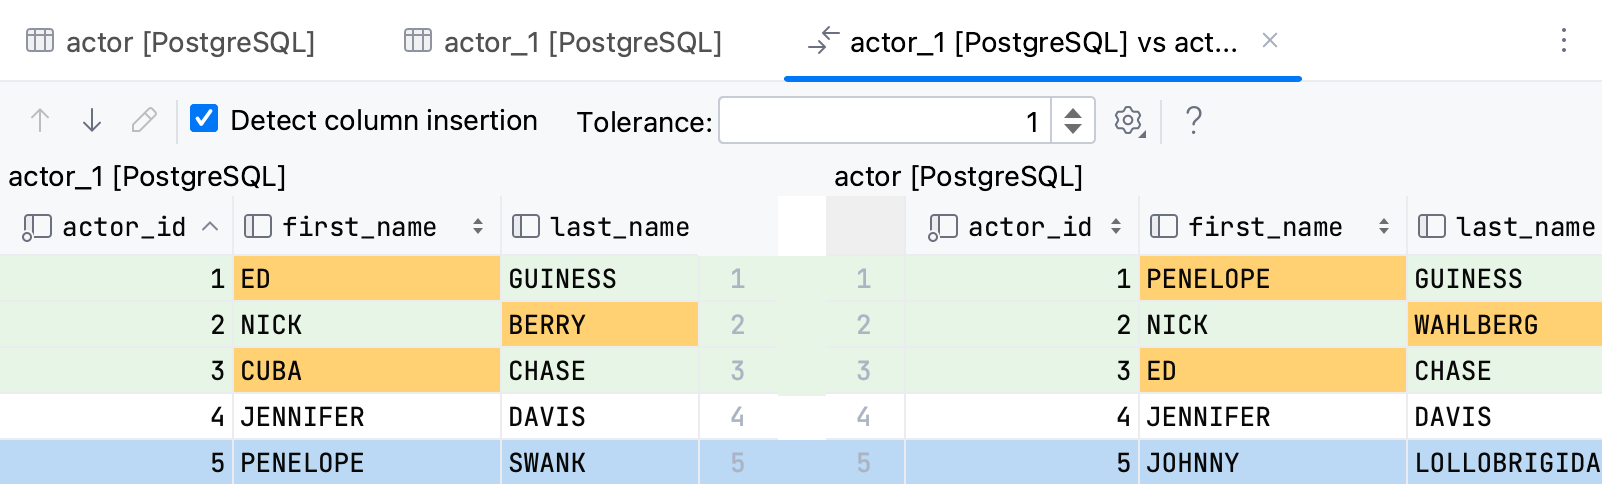Uncheck Detect column insertion checkbox

[x=204, y=119]
